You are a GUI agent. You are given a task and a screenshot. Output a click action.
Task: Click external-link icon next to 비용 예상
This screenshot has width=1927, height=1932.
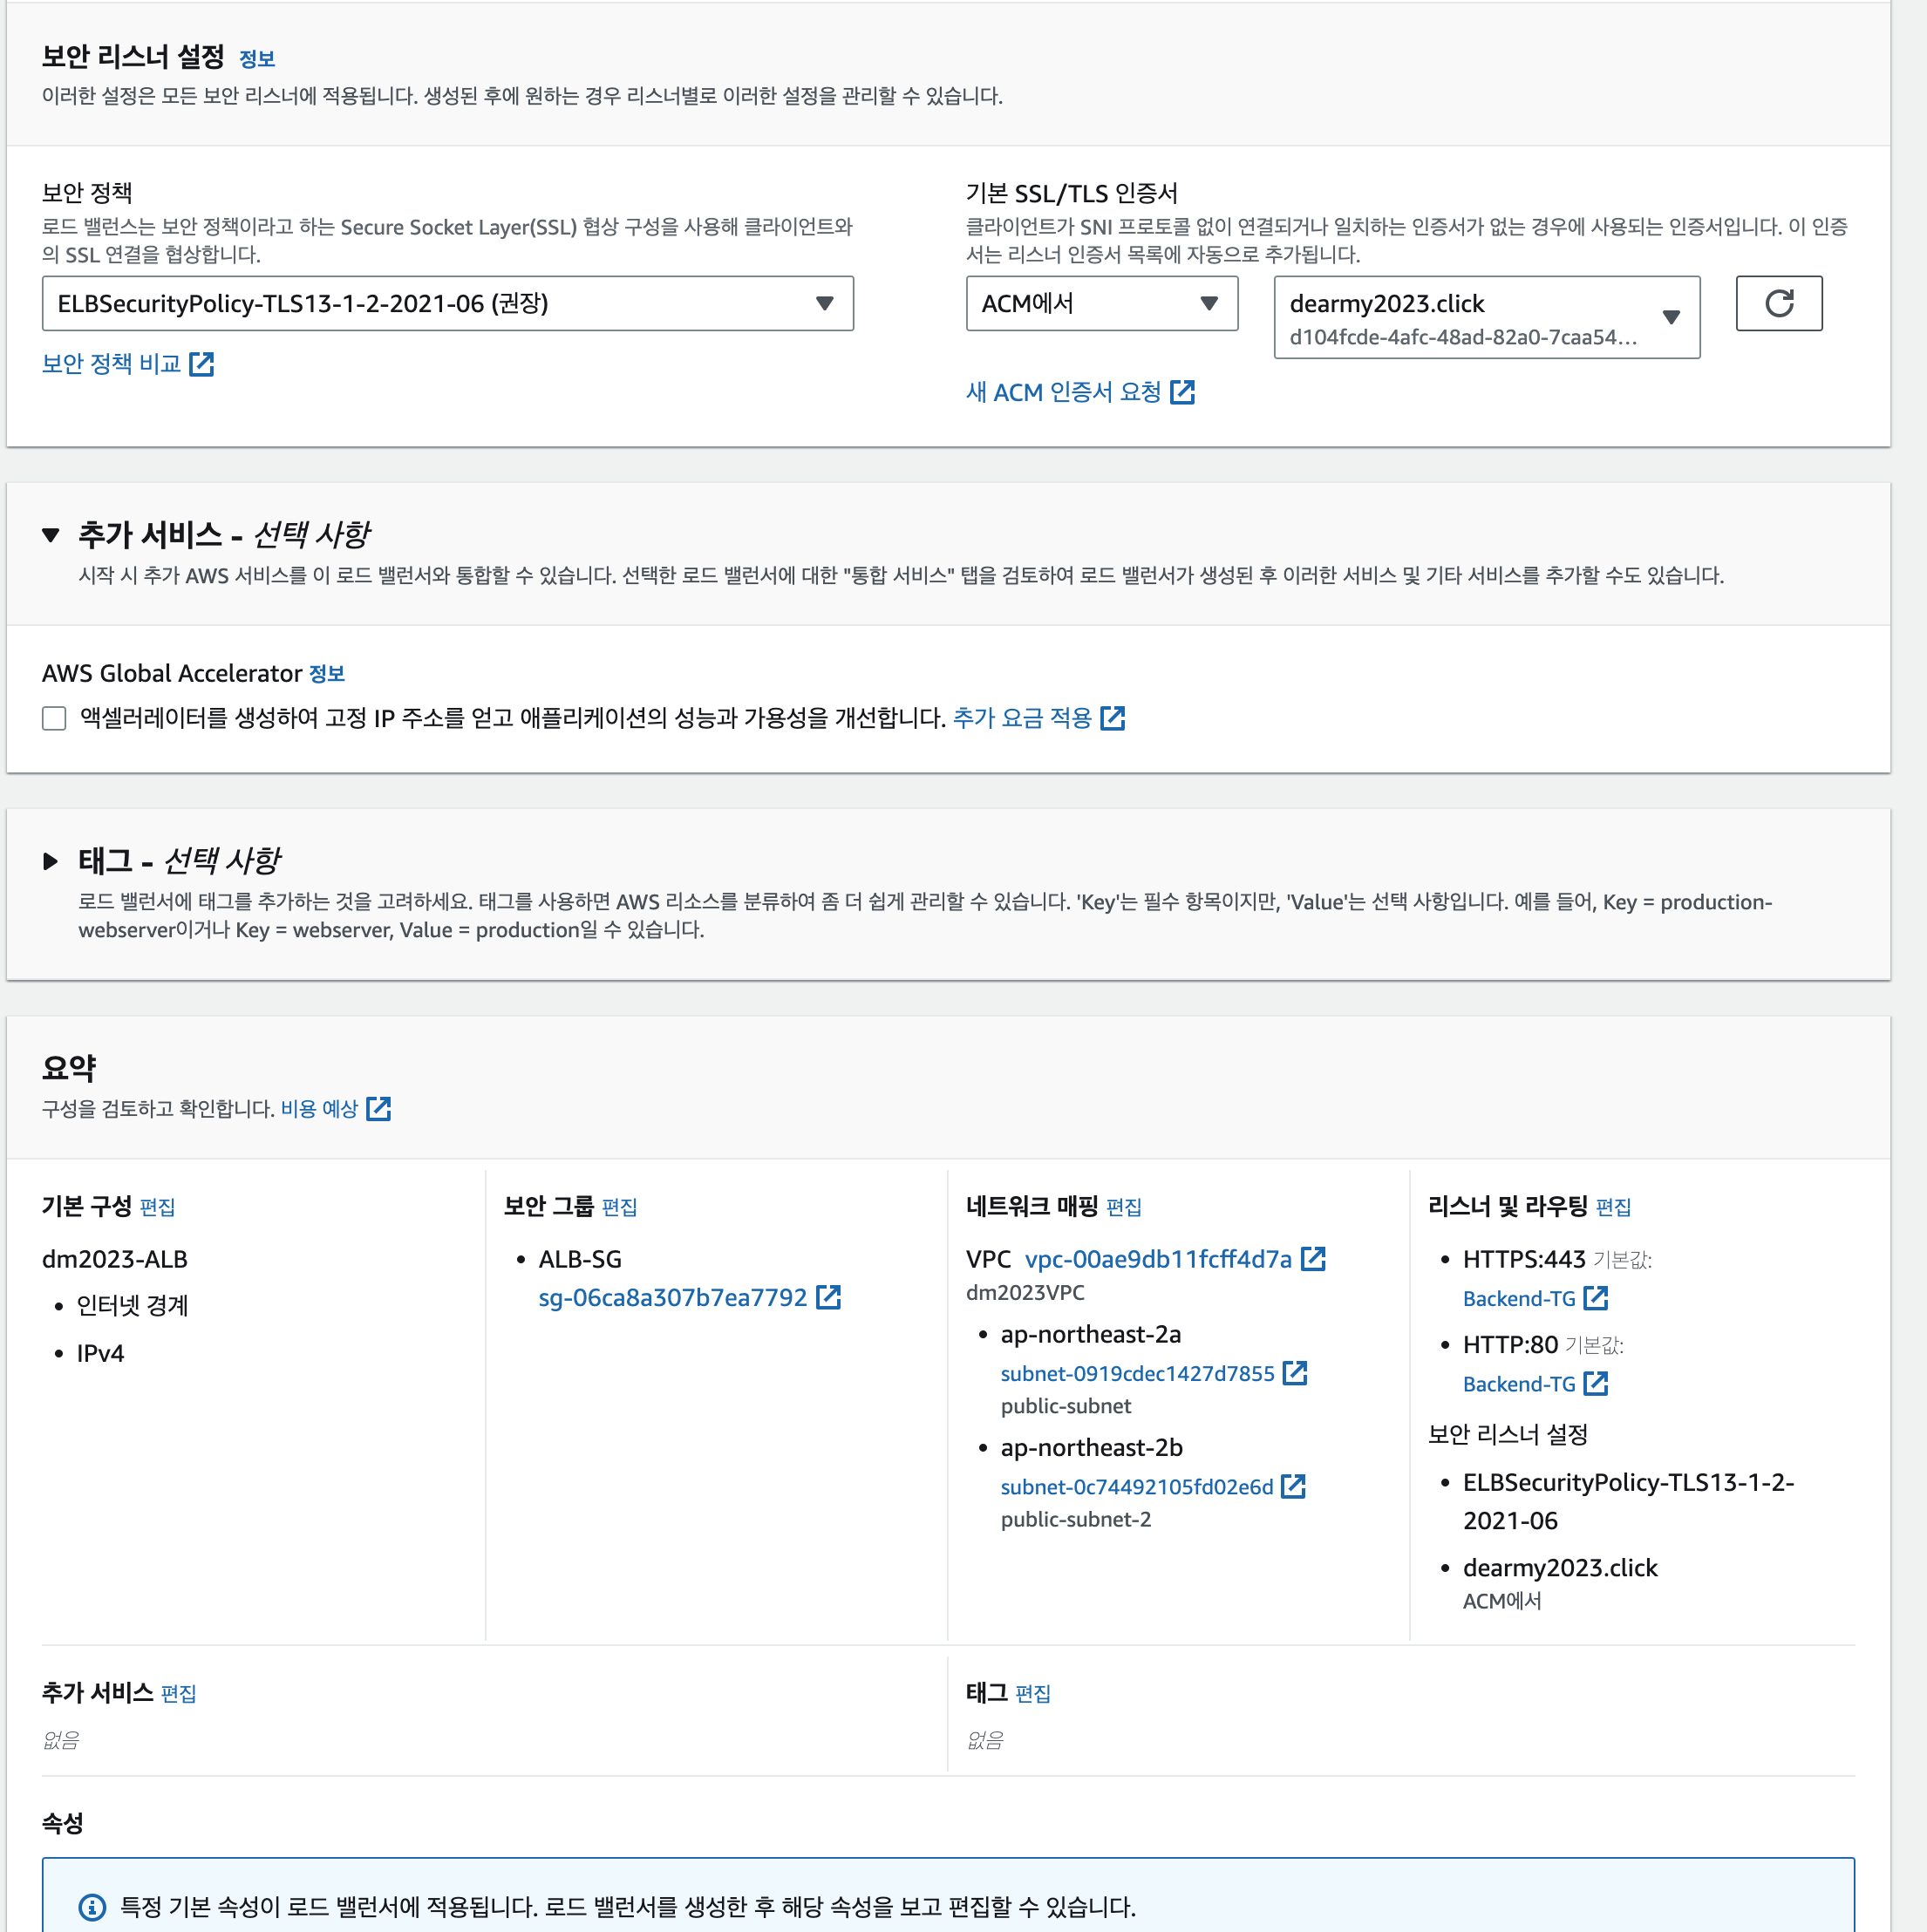pos(378,1108)
